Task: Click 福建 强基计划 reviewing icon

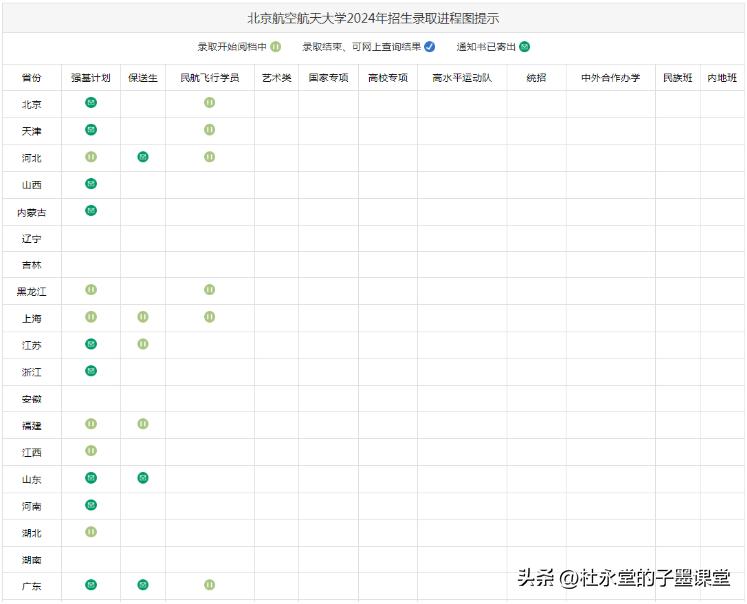Action: (91, 424)
